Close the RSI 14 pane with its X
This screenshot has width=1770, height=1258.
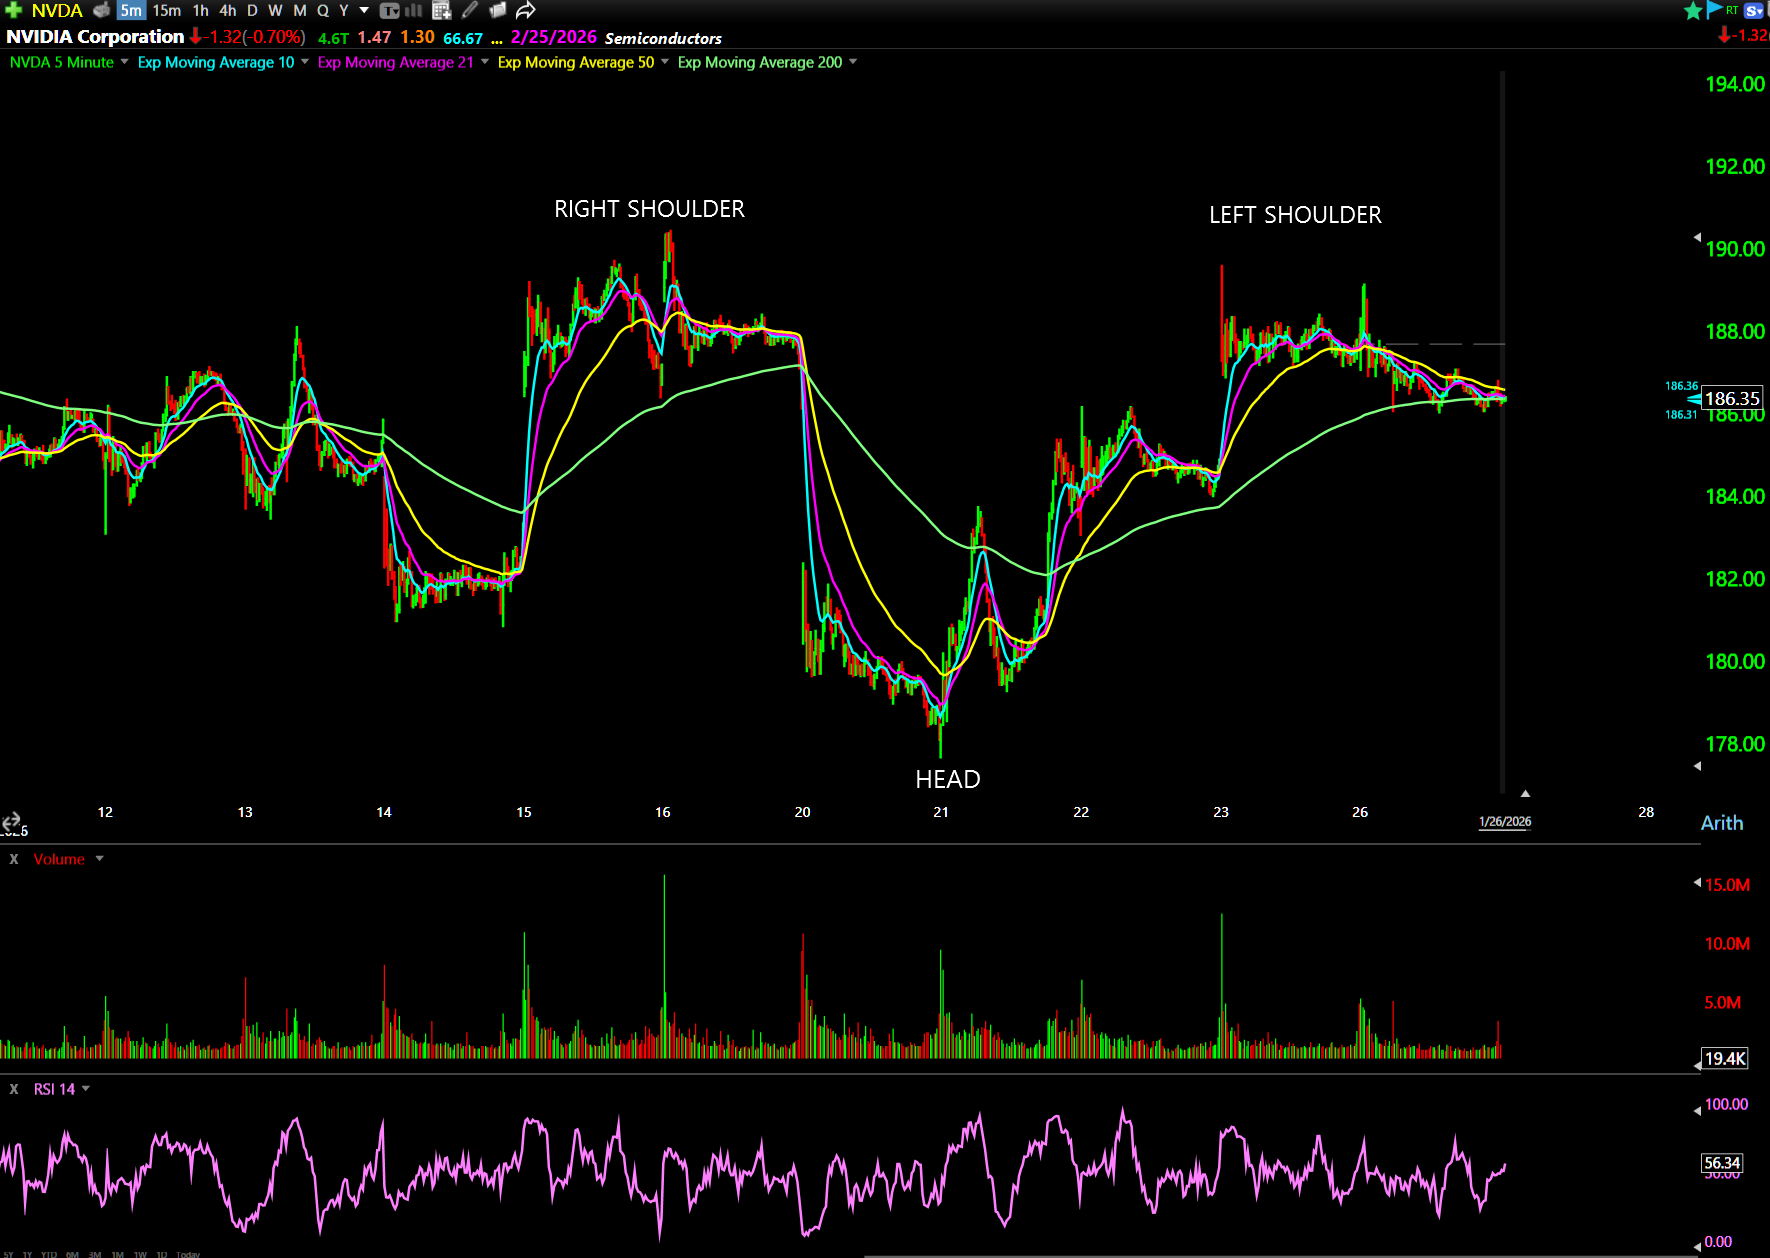pyautogui.click(x=14, y=1089)
